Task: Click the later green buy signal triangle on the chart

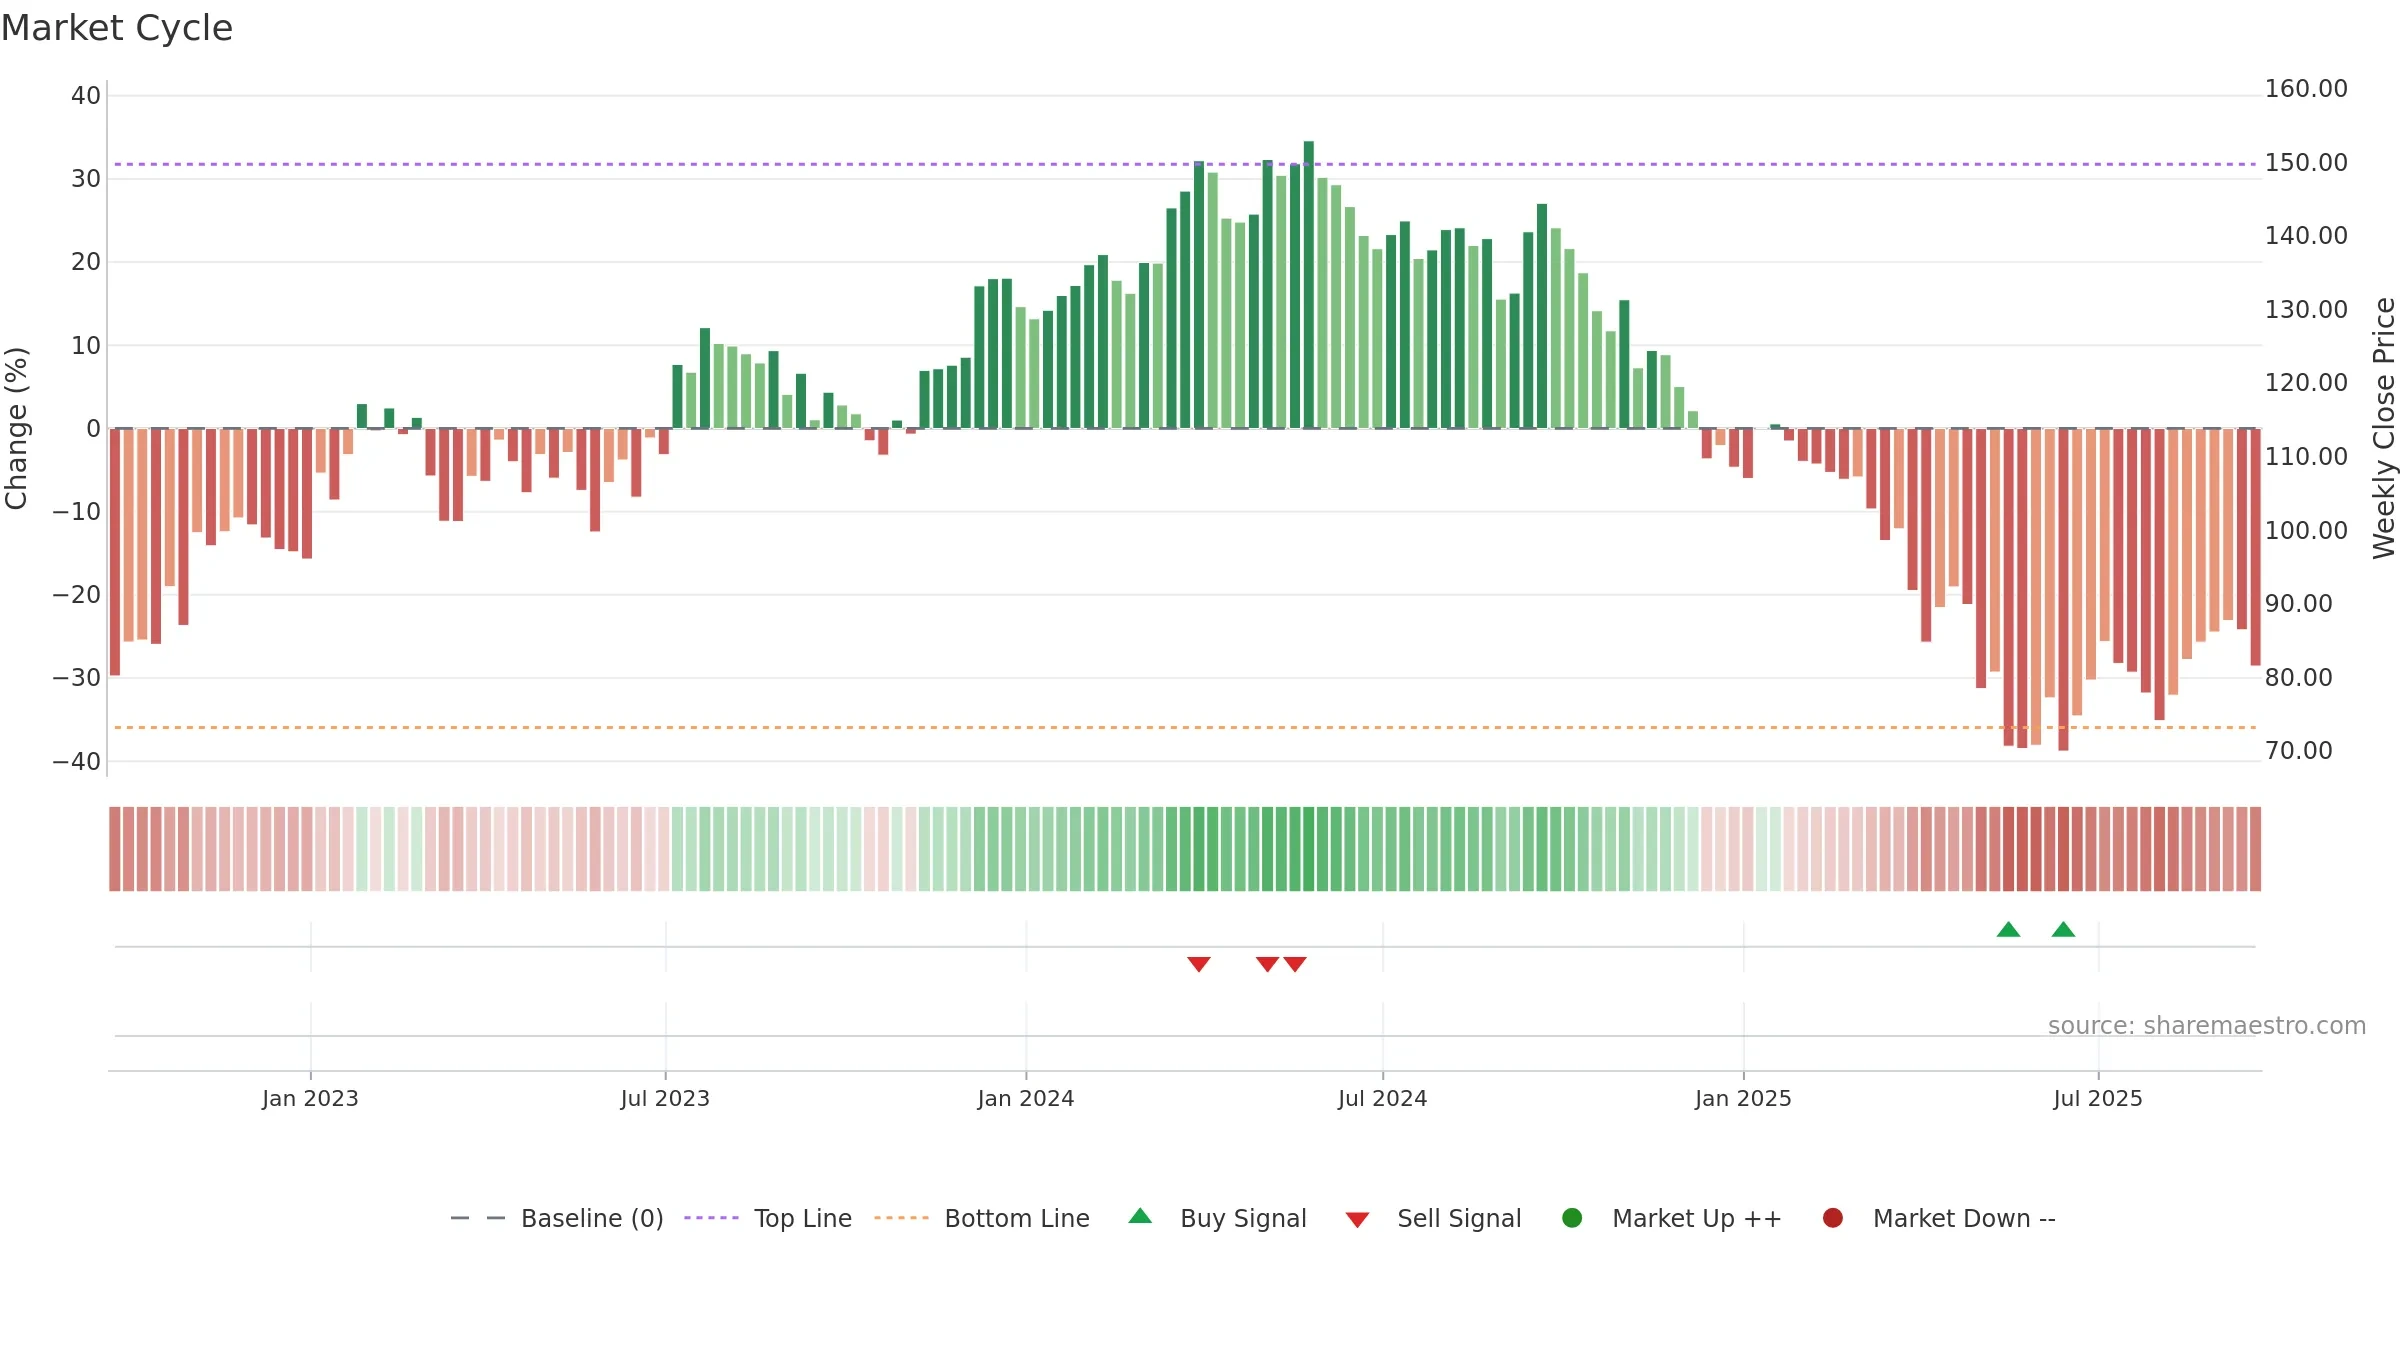Action: [x=2063, y=930]
